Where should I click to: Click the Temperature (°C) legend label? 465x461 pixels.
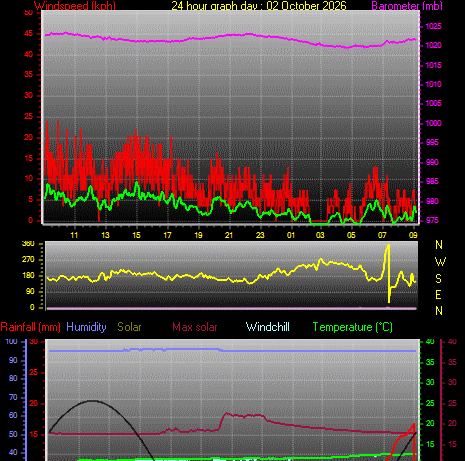pyautogui.click(x=353, y=327)
